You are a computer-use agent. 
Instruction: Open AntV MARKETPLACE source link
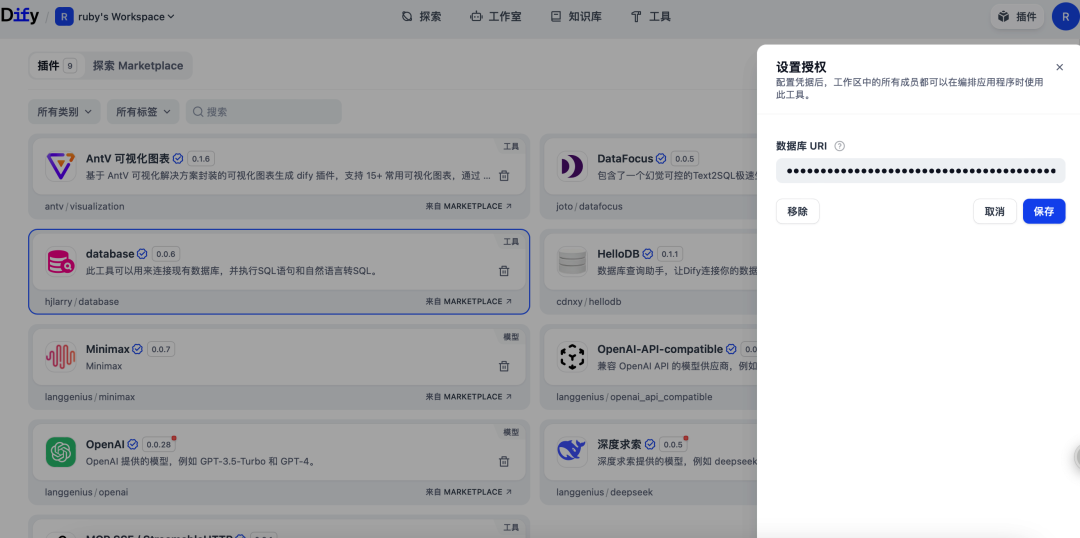pyautogui.click(x=468, y=206)
